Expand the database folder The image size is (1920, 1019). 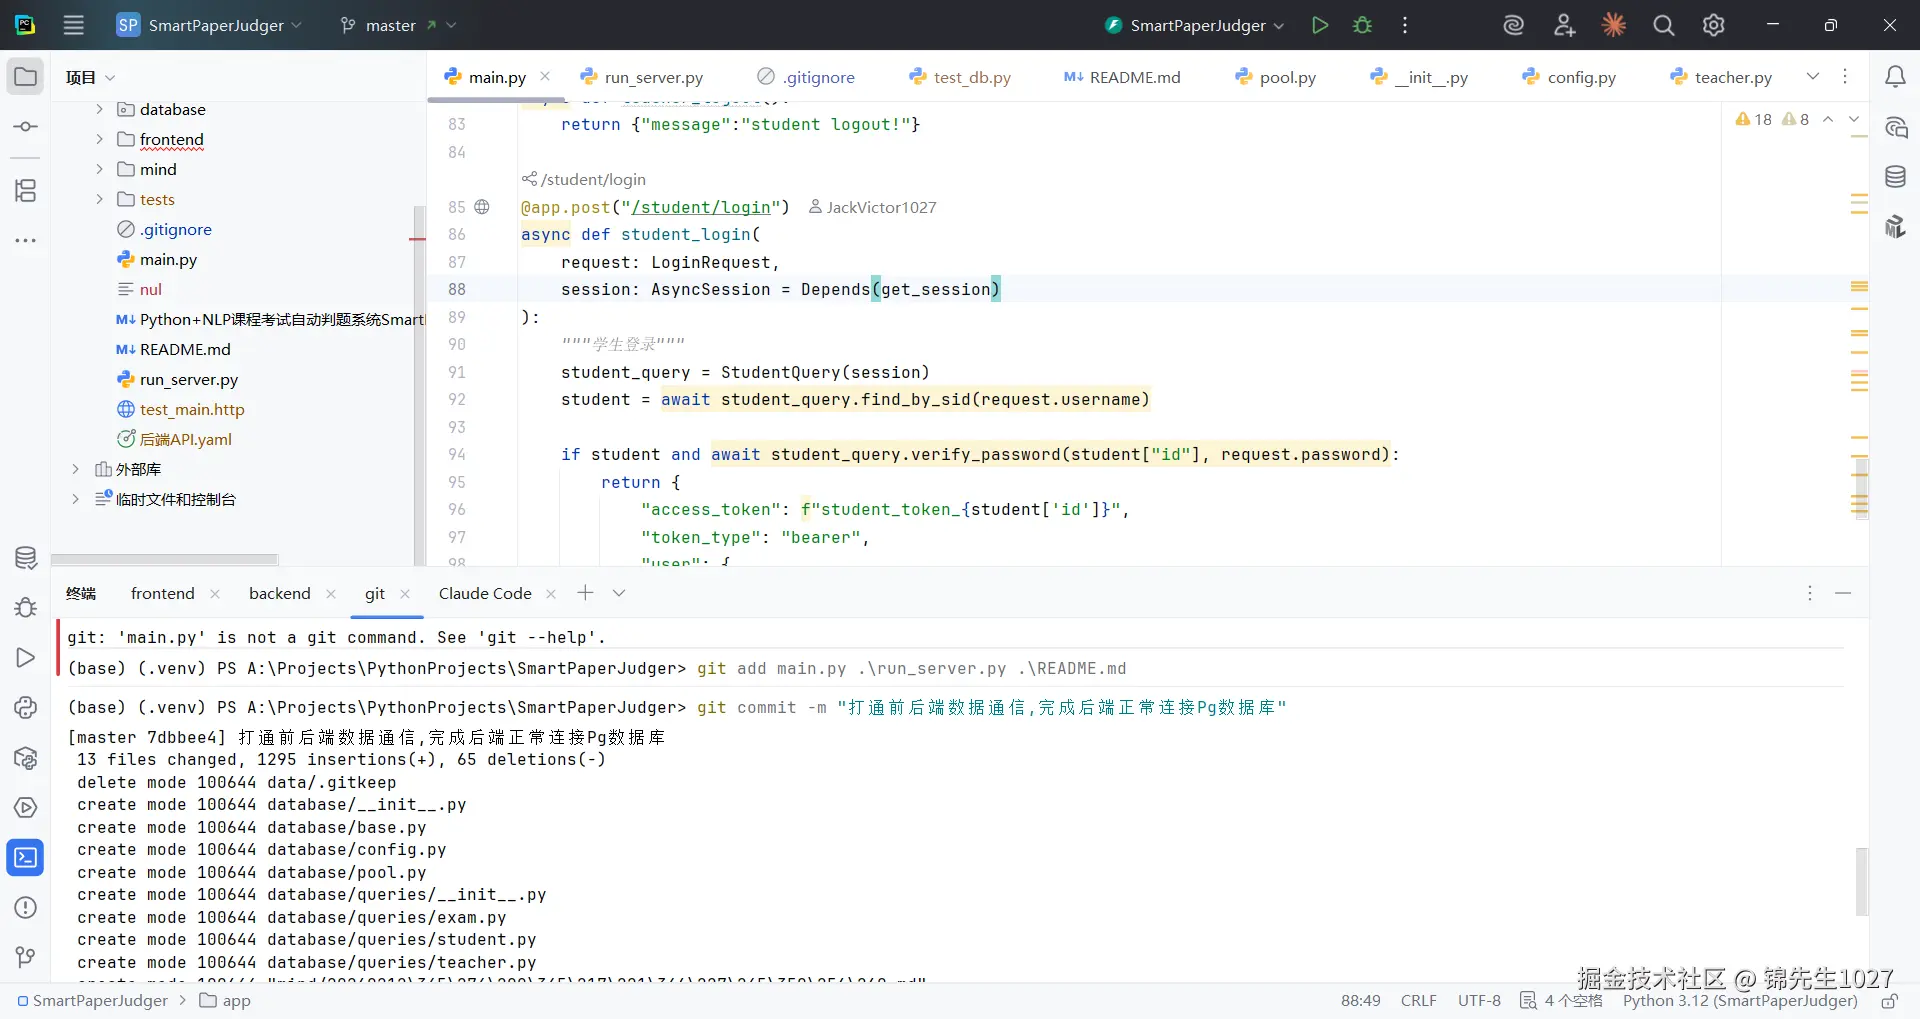99,109
